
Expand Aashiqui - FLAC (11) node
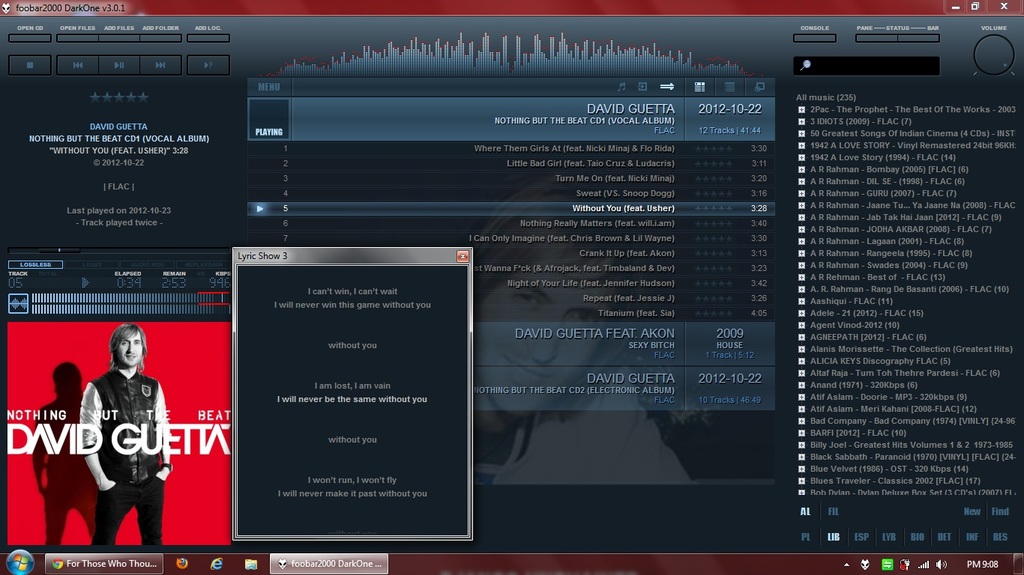[x=801, y=301]
